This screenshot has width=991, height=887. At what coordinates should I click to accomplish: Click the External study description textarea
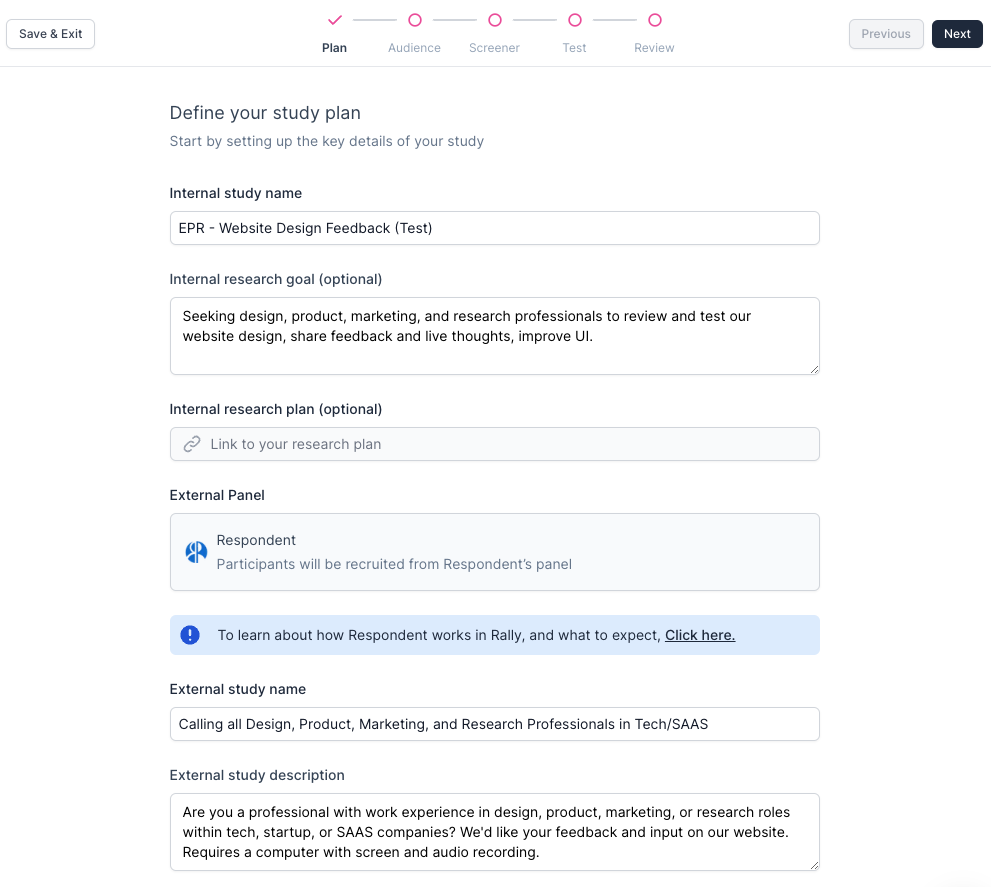click(494, 832)
